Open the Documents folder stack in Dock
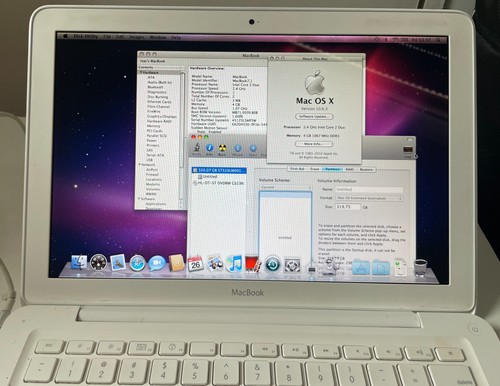The width and height of the screenshot is (500, 386). [x=381, y=267]
